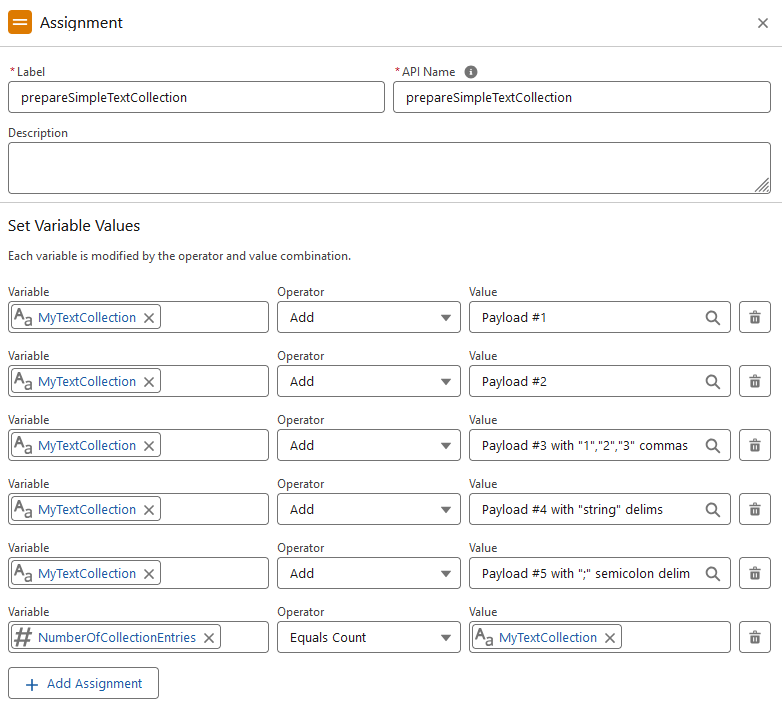Remove the NumberOfCollectionEntries variable pill

pos(209,638)
